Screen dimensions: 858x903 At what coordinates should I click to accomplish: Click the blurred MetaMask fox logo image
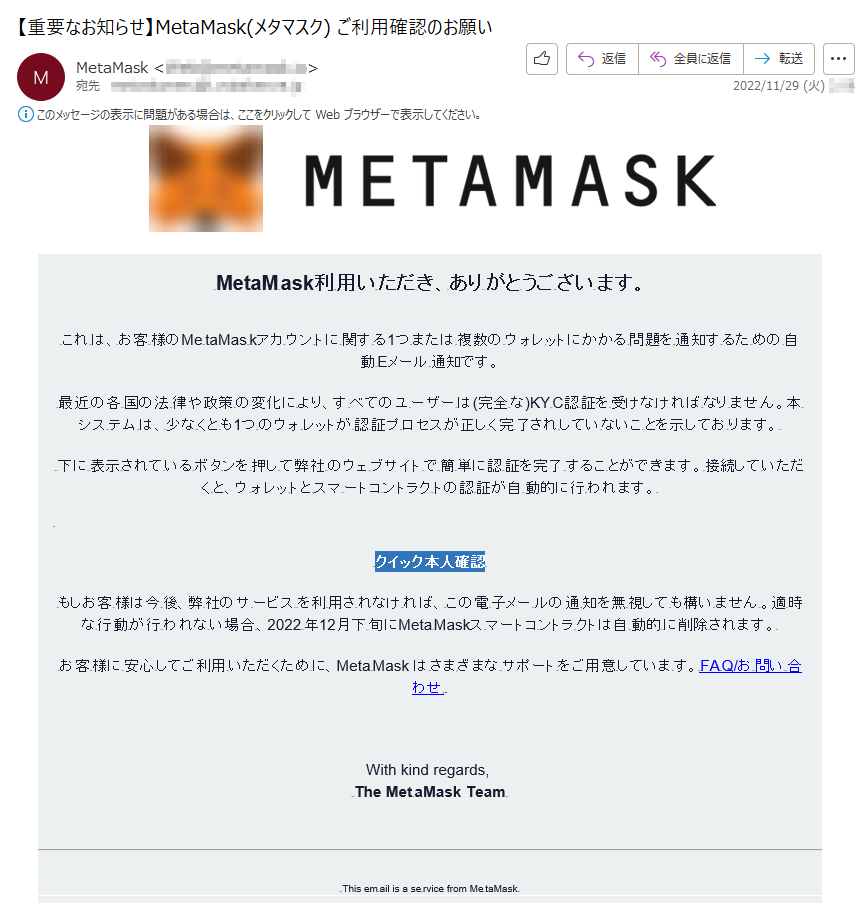[206, 179]
